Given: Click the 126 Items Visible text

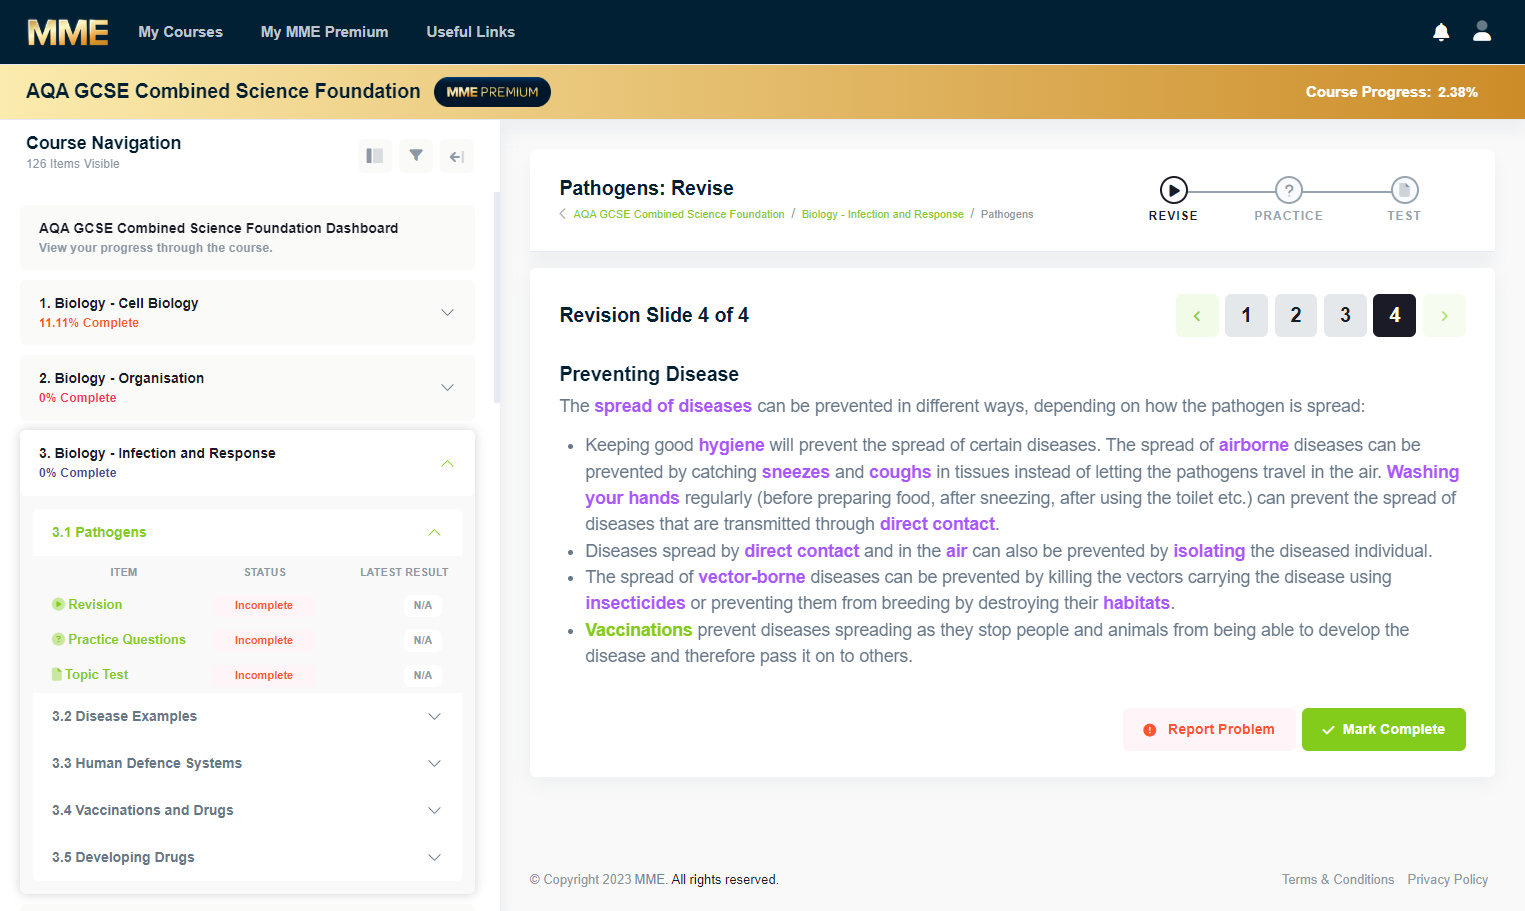Looking at the screenshot, I should pos(73,164).
